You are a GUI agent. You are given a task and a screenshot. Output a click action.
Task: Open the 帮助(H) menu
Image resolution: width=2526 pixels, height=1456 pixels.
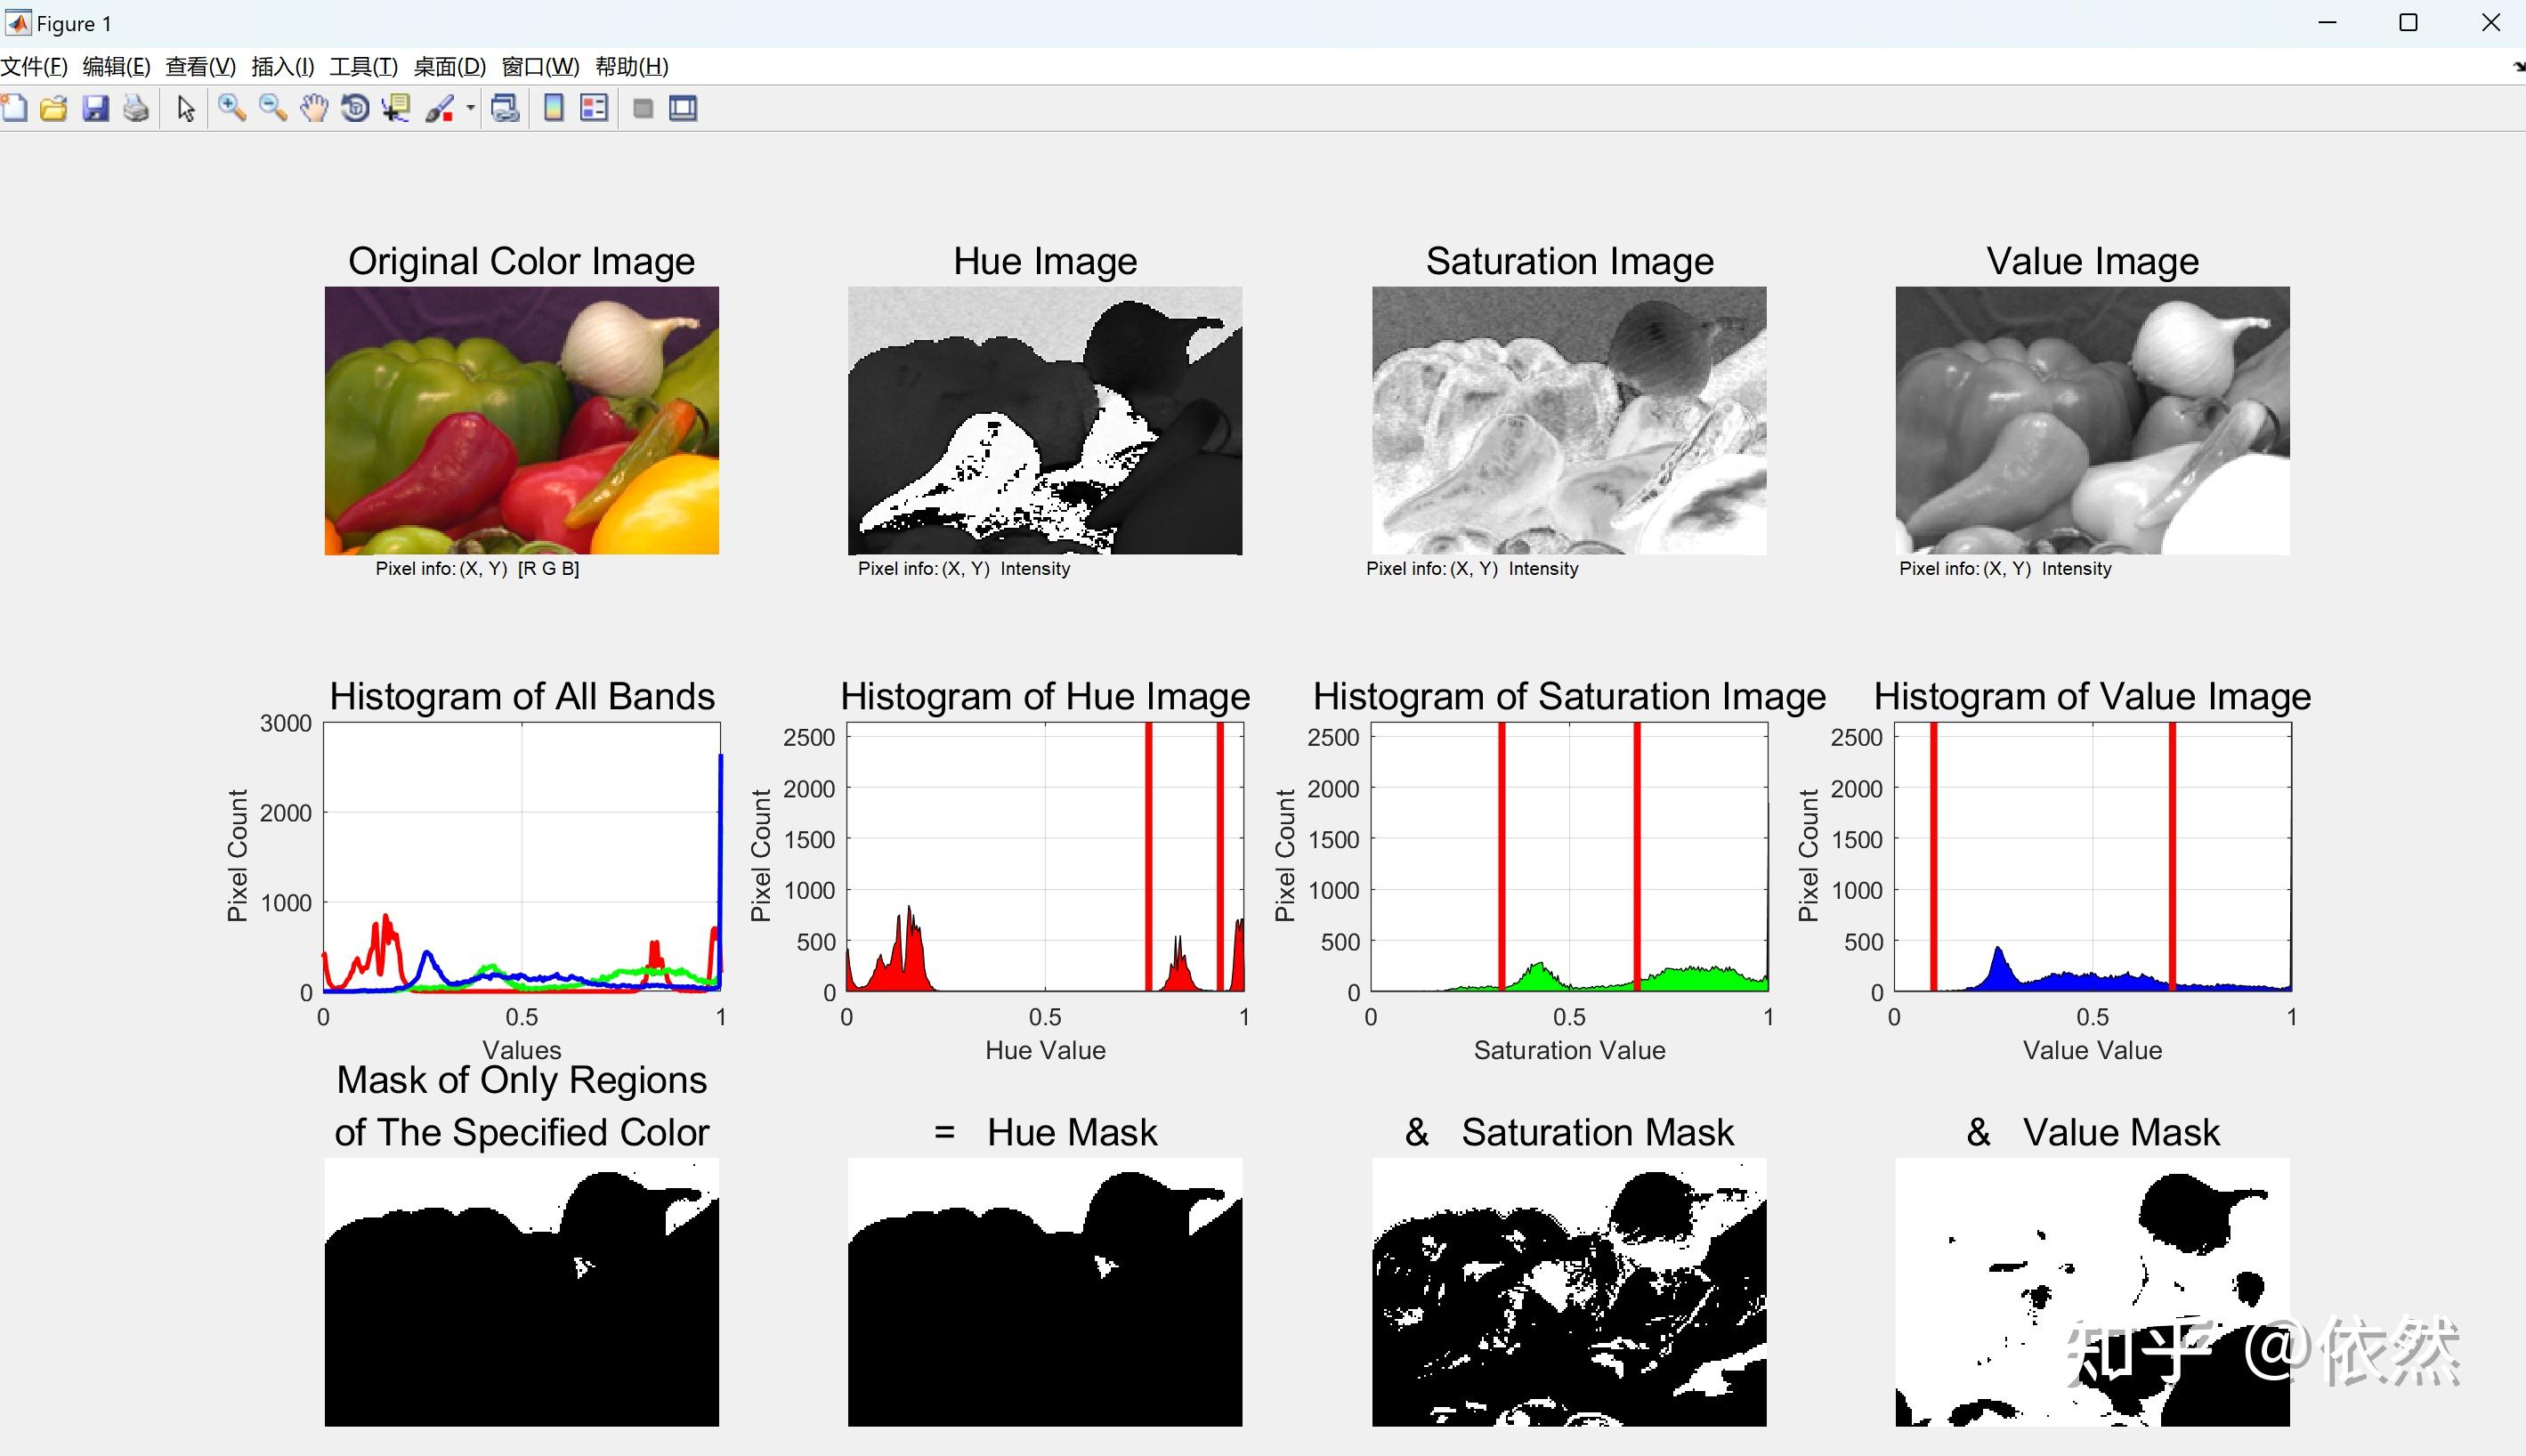(631, 67)
